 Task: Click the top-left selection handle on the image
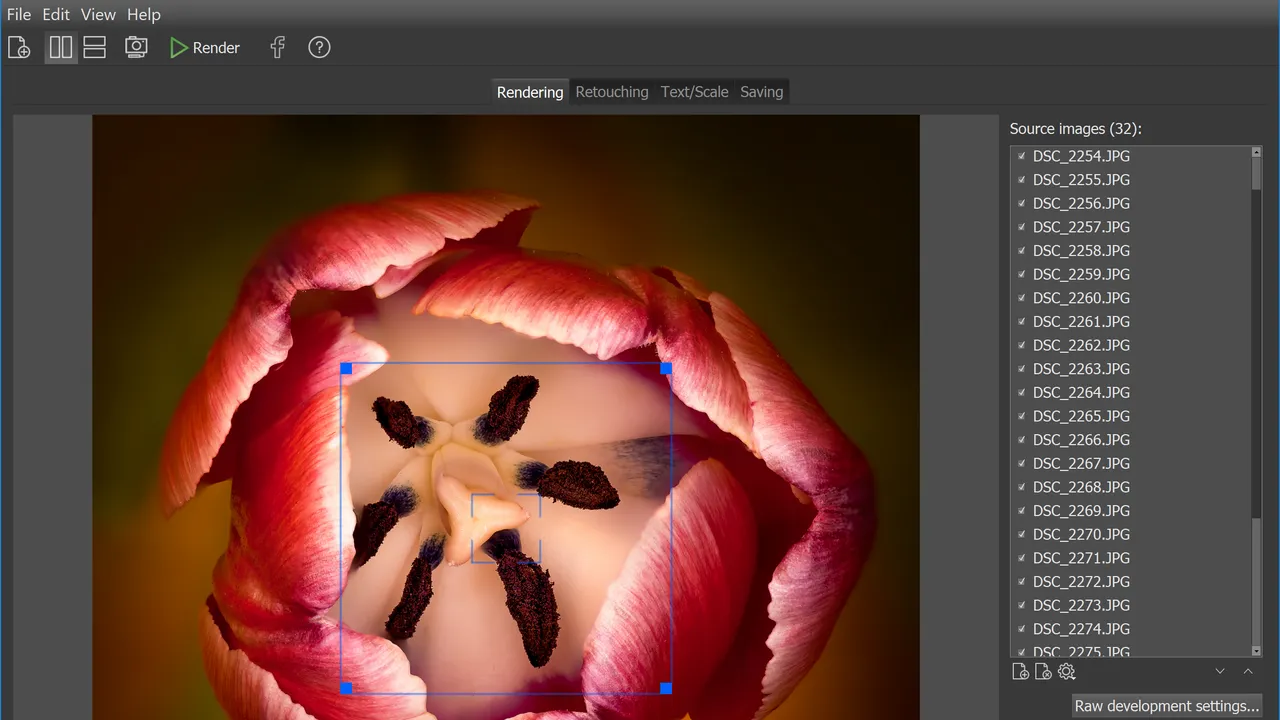(x=346, y=368)
